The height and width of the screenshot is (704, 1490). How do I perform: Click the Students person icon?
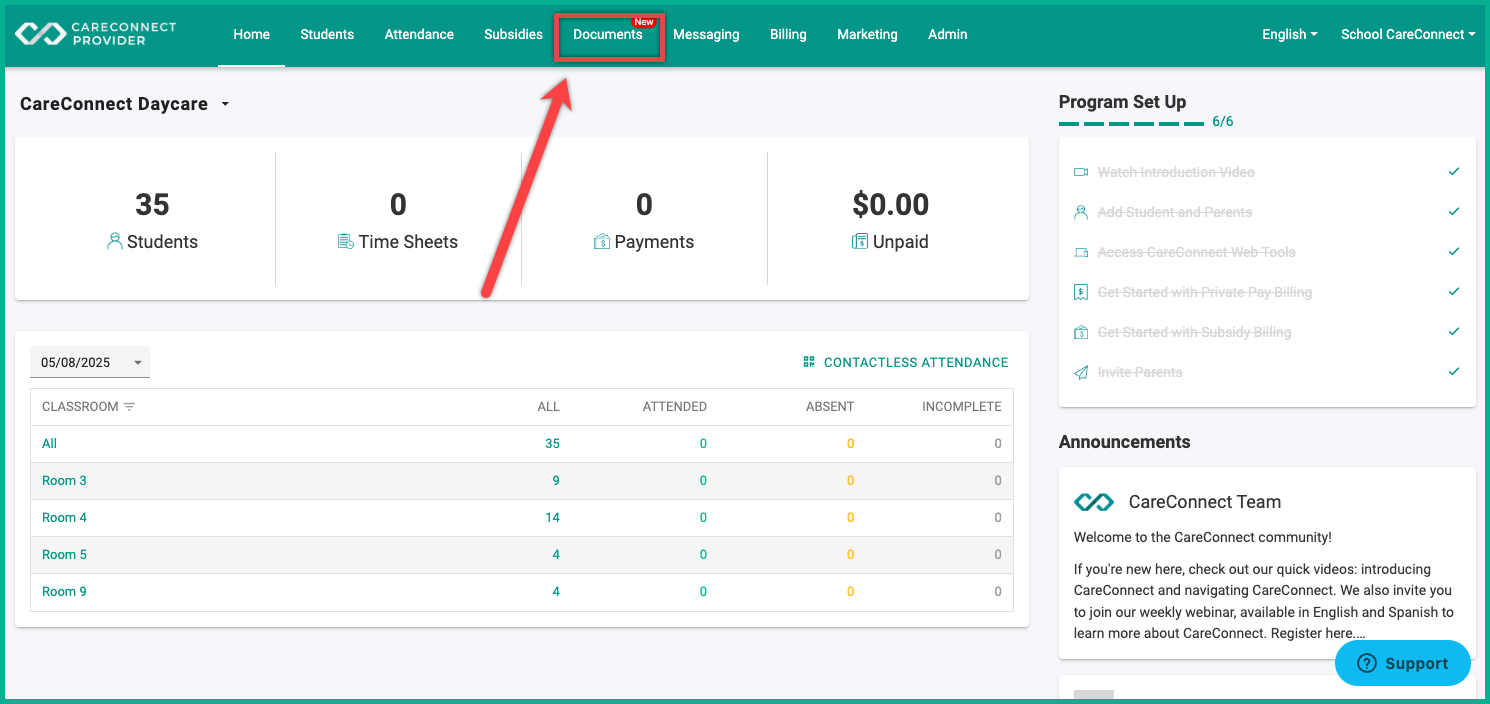[x=115, y=241]
